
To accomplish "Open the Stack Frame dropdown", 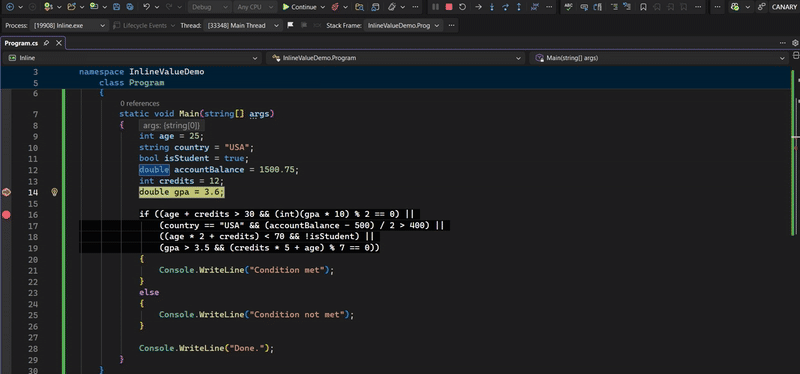I will (x=403, y=26).
